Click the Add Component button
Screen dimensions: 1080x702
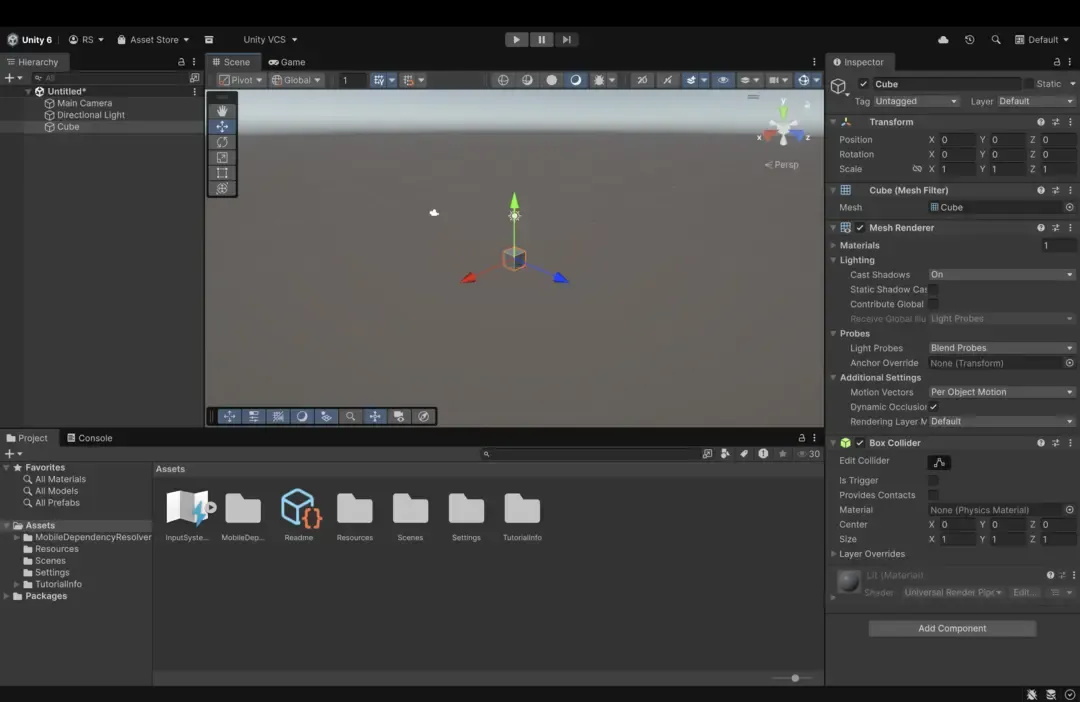(x=952, y=629)
